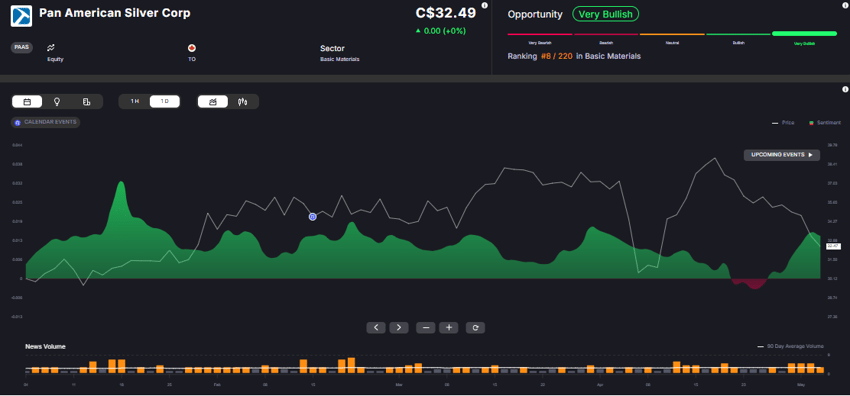Open info icon beside the stock price
Screen dimensions: 850x396
[x=485, y=5]
